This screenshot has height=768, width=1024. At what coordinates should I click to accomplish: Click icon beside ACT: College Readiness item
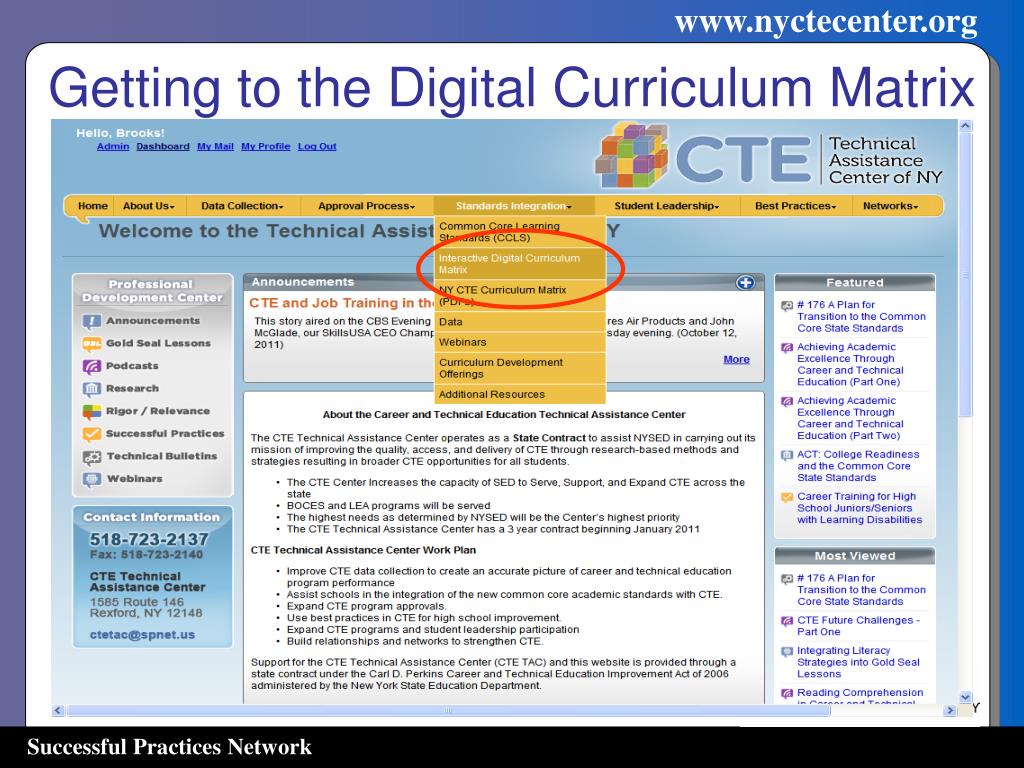click(787, 455)
